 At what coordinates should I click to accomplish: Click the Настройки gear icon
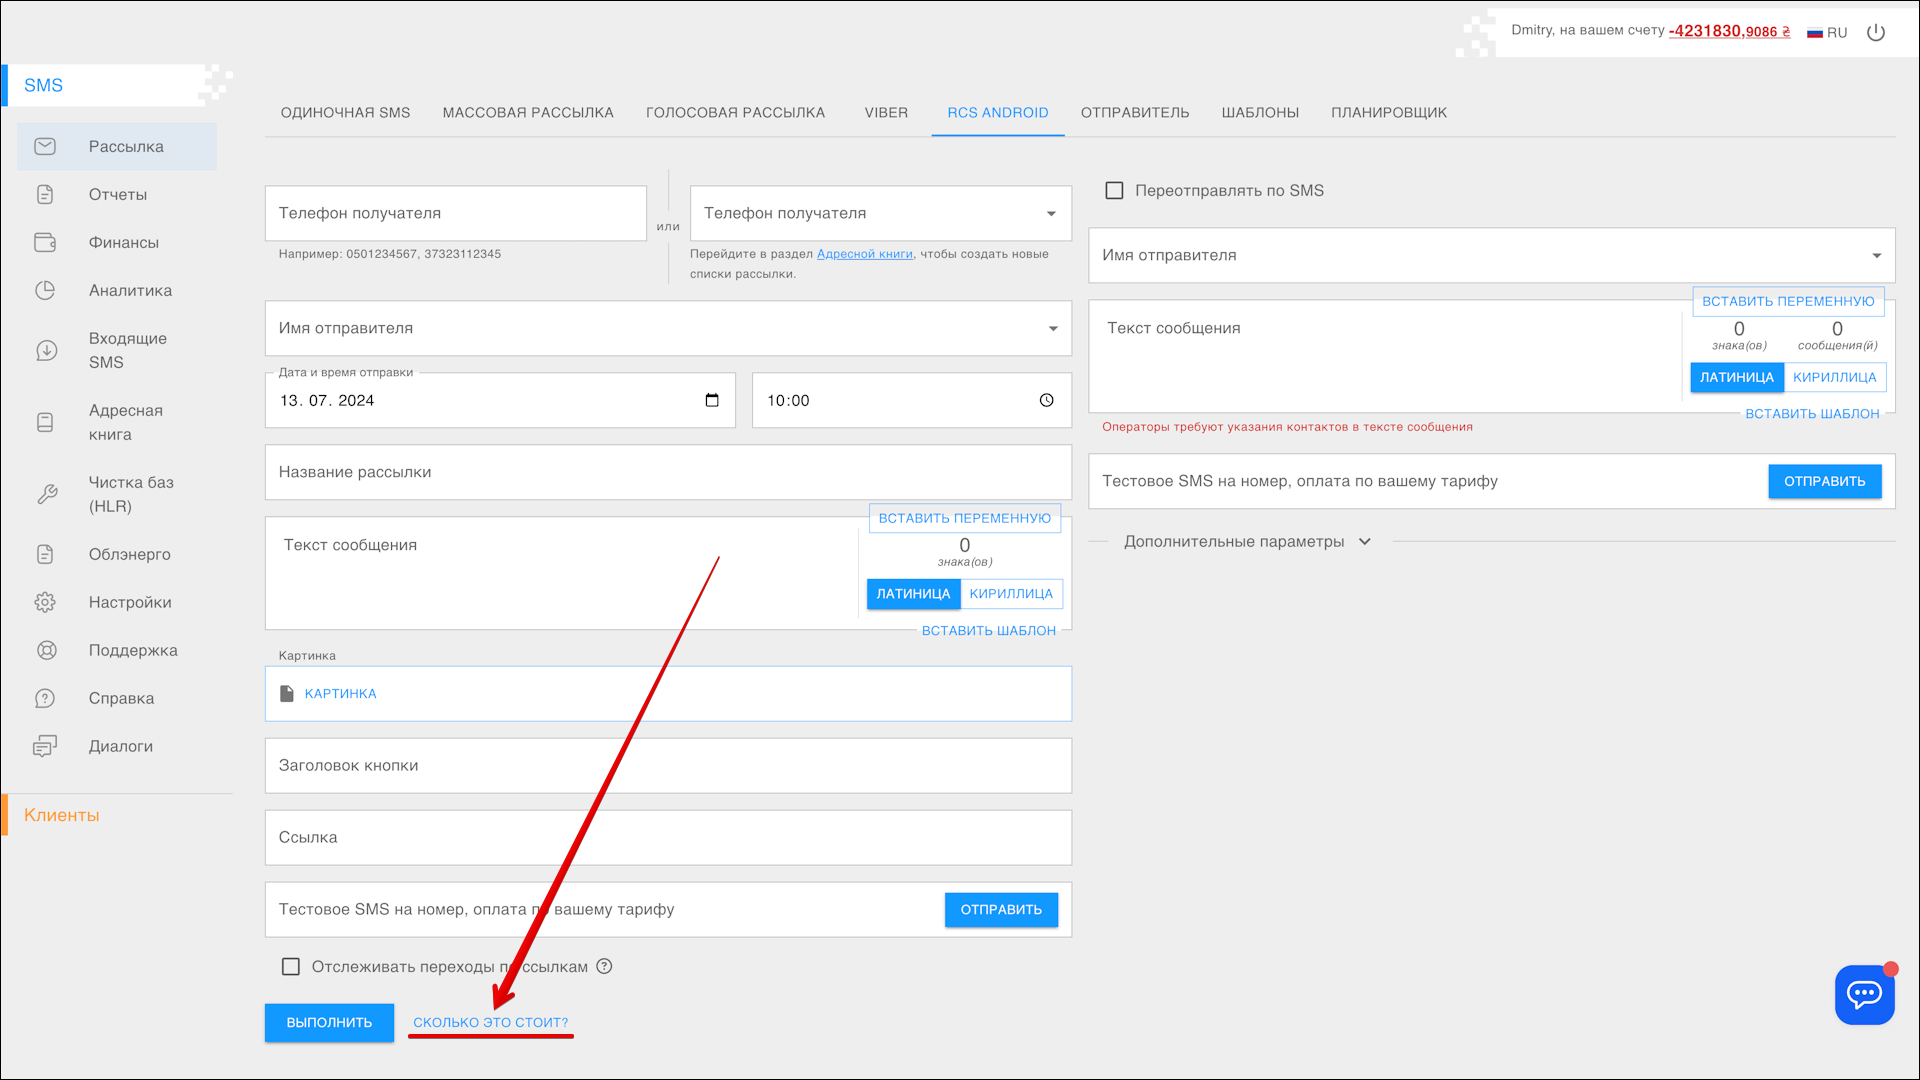pyautogui.click(x=45, y=602)
